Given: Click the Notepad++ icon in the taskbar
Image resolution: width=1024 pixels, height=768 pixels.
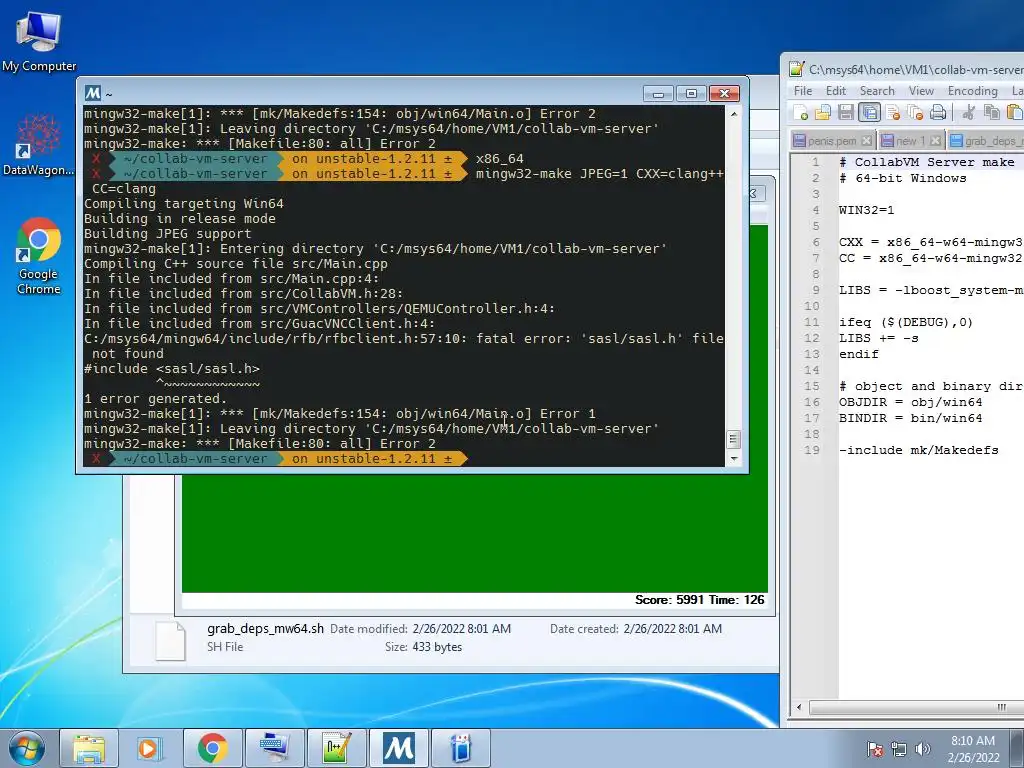Looking at the screenshot, I should pyautogui.click(x=336, y=748).
